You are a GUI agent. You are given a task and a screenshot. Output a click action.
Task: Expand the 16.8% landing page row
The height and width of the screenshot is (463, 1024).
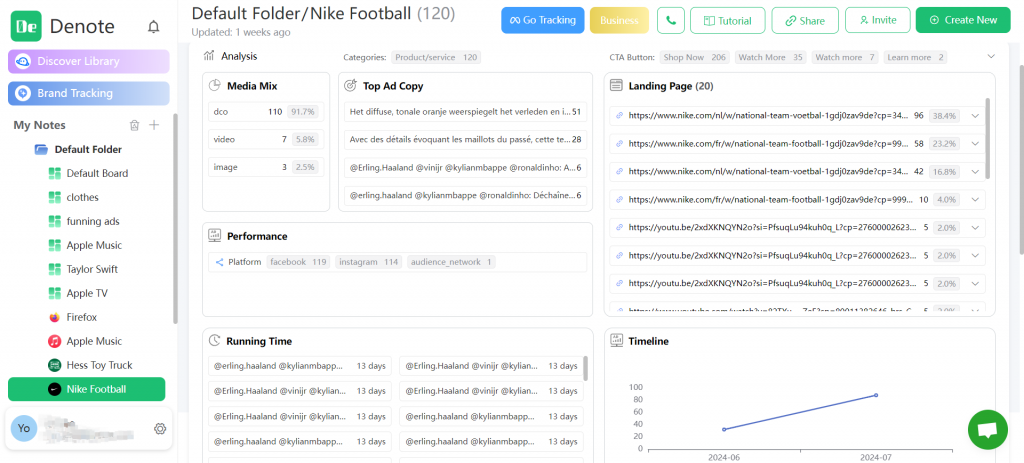[976, 172]
